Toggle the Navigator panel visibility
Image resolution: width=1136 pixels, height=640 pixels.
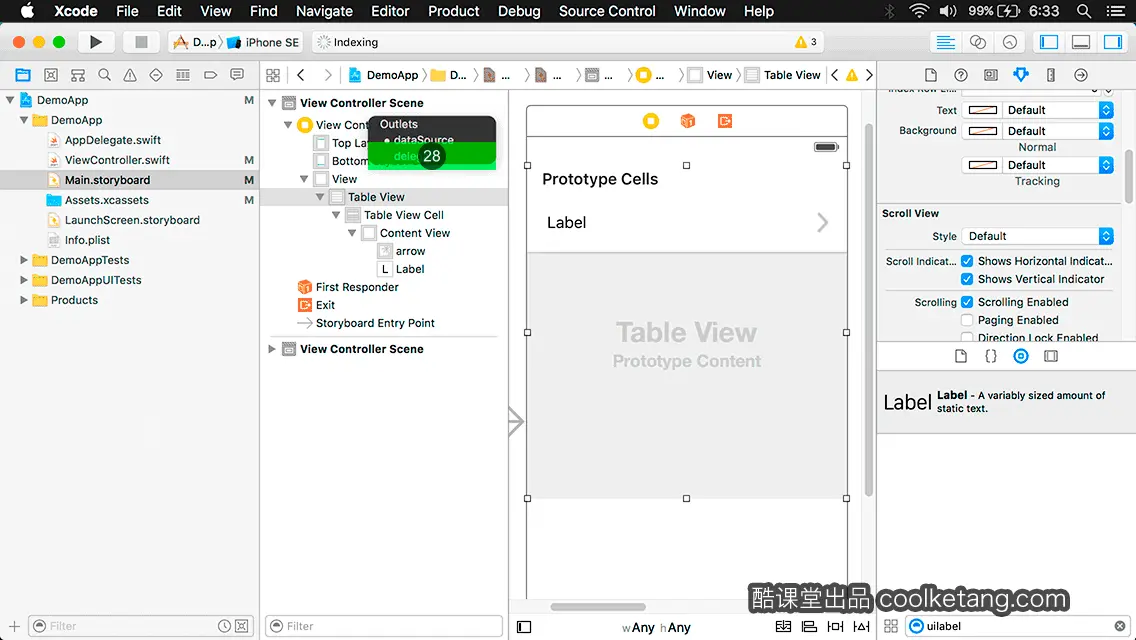pos(1048,42)
